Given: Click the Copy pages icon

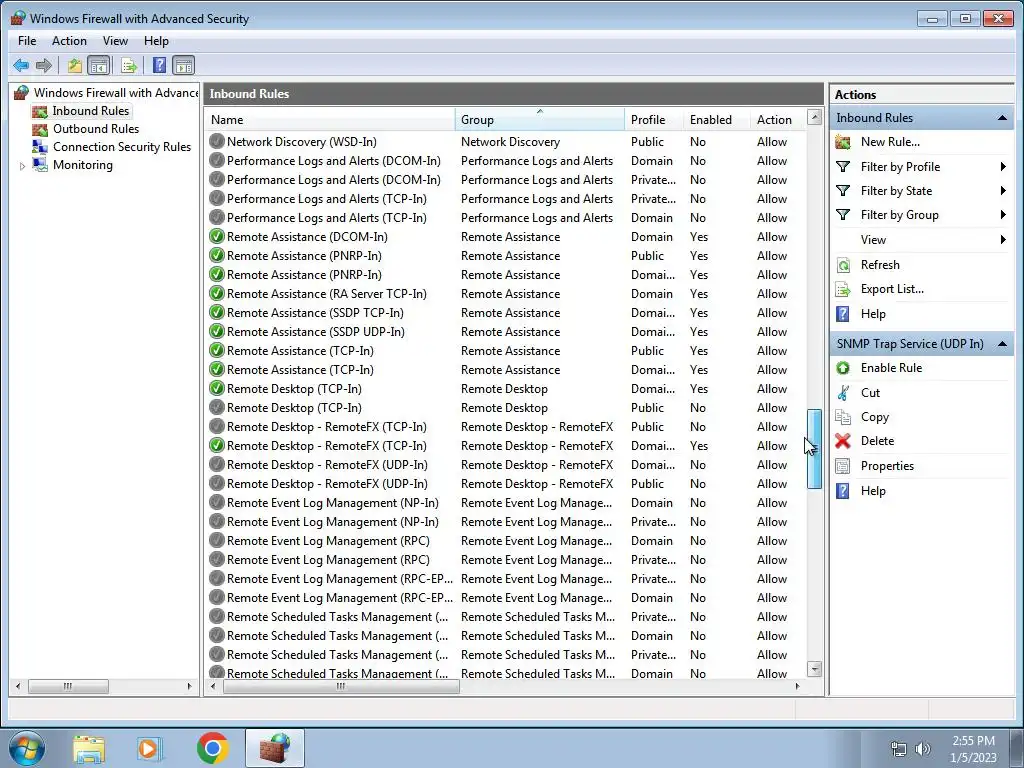Looking at the screenshot, I should 843,417.
